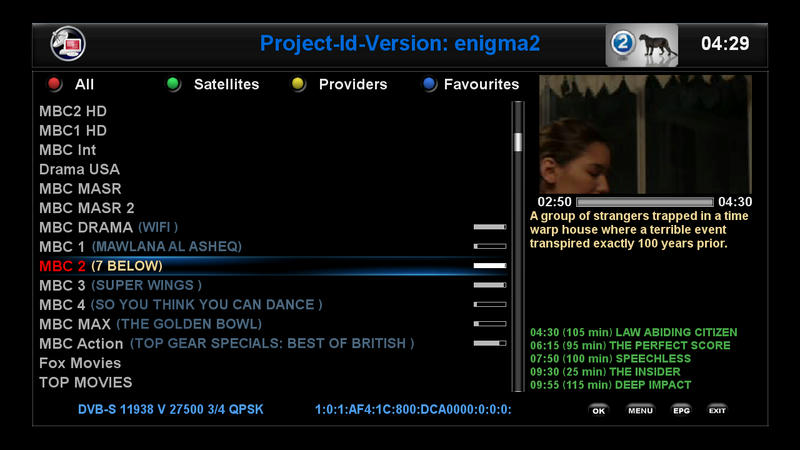Click preview progress bar between 02:50 and 04:30
The width and height of the screenshot is (800, 450).
click(645, 202)
